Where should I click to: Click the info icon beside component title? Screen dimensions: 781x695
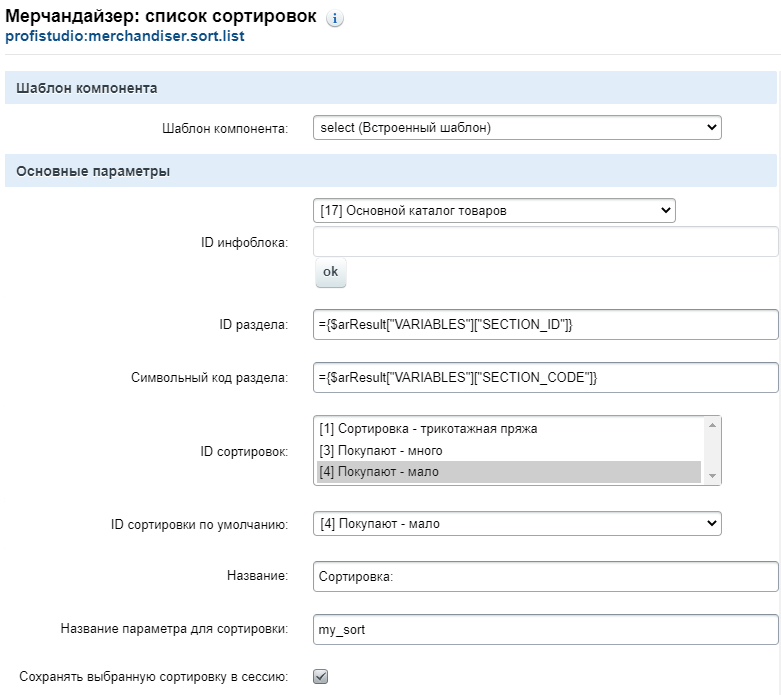point(335,19)
